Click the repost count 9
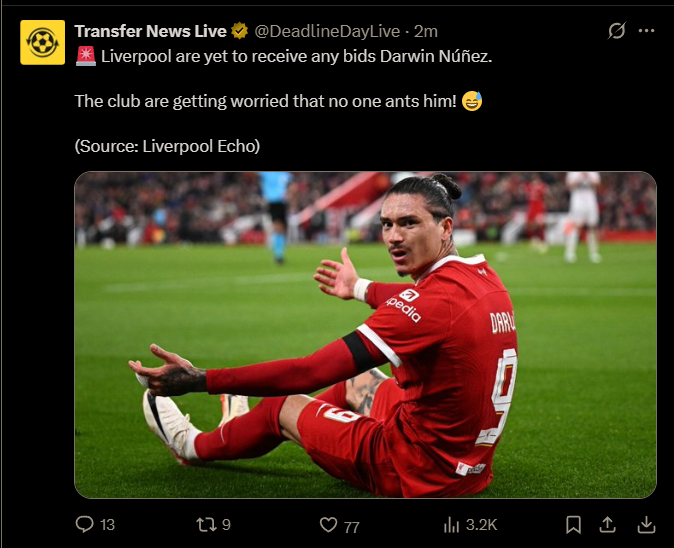This screenshot has height=548, width=674. click(x=226, y=525)
